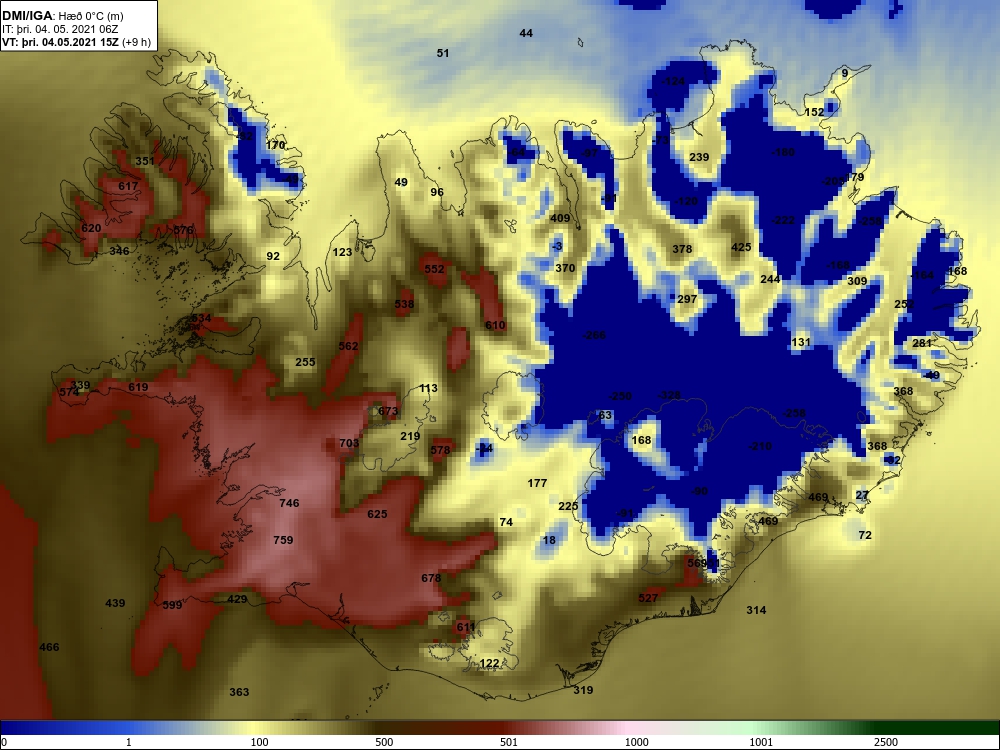
Task: Click the '152' value in the northeast
Action: click(x=814, y=112)
